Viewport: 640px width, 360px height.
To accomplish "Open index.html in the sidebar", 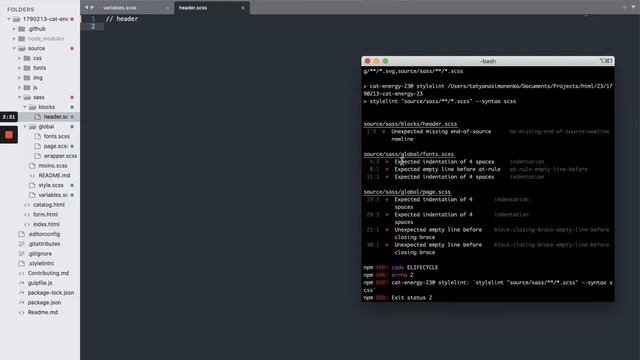I will pyautogui.click(x=46, y=224).
